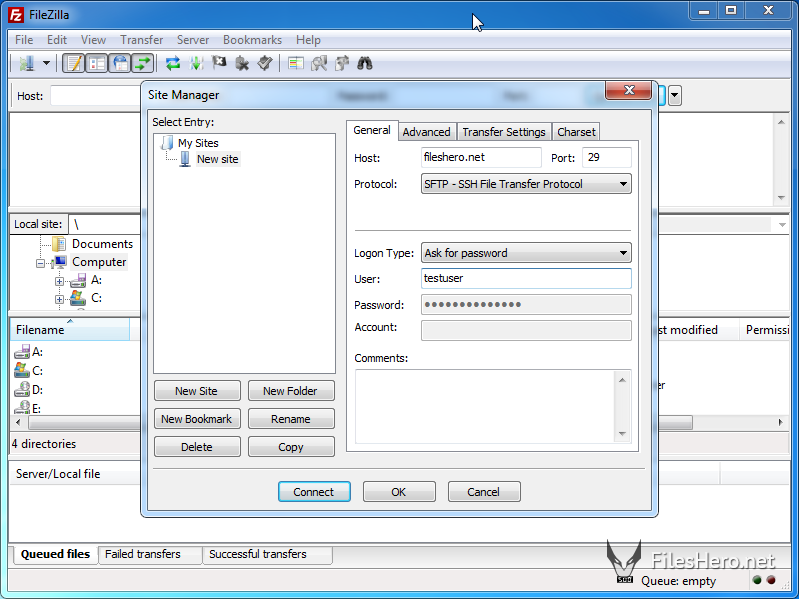
Task: Open the Server menu
Action: (x=193, y=40)
